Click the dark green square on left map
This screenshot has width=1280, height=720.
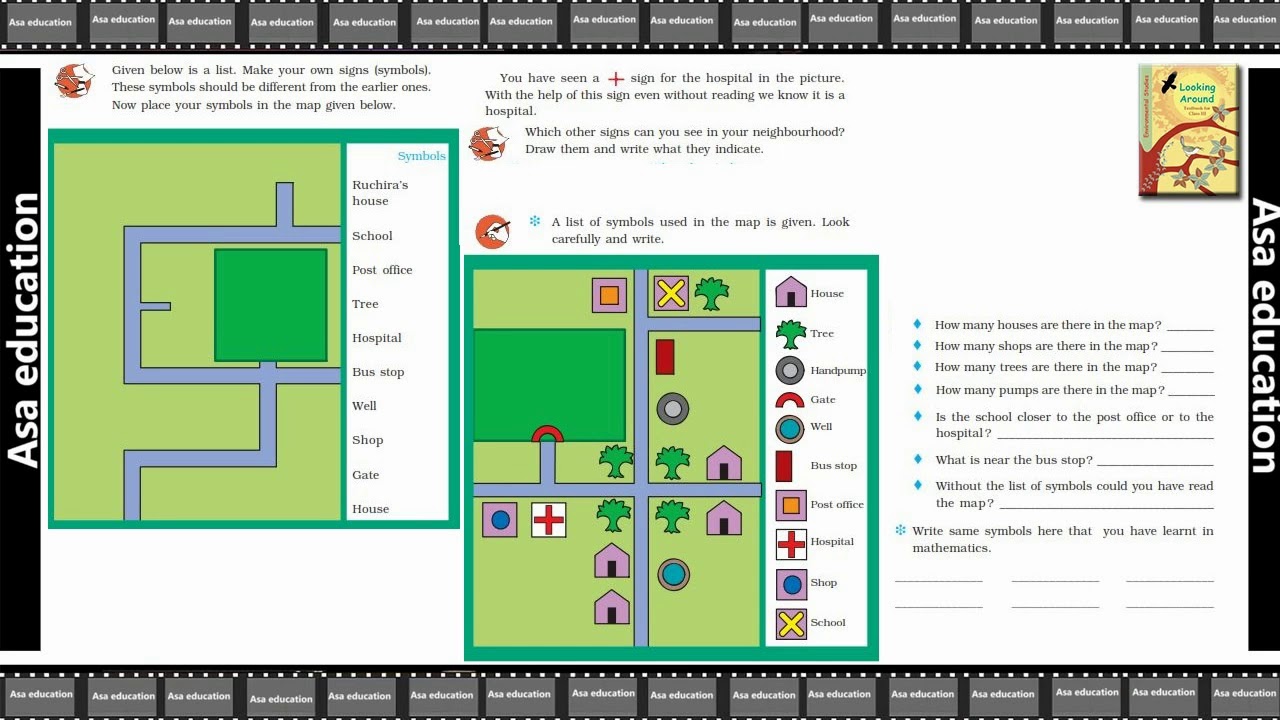[x=270, y=305]
